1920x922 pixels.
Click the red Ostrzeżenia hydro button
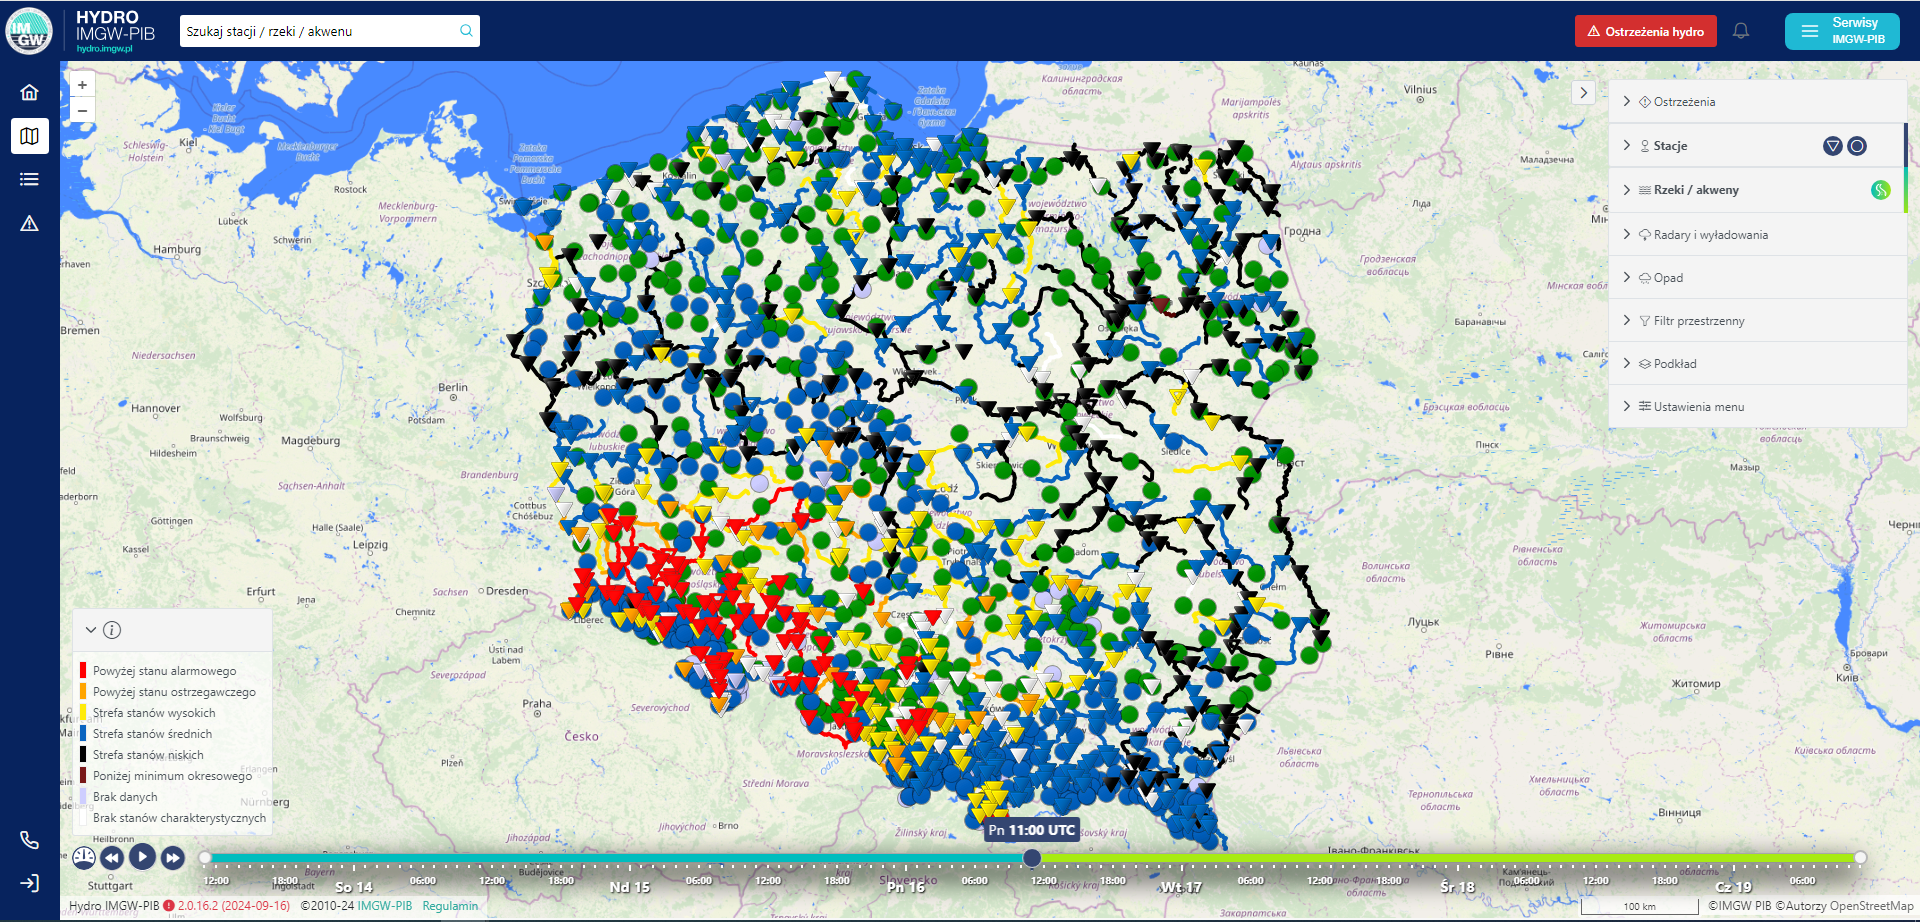click(x=1645, y=31)
